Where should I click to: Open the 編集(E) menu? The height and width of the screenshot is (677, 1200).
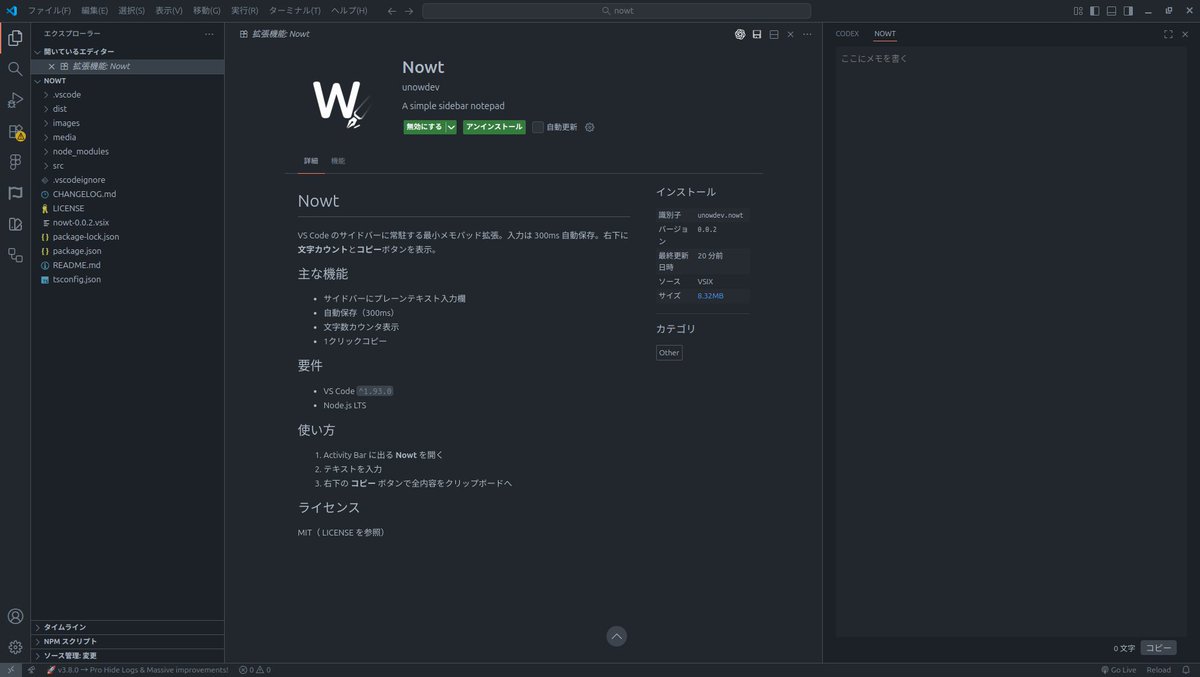95,11
